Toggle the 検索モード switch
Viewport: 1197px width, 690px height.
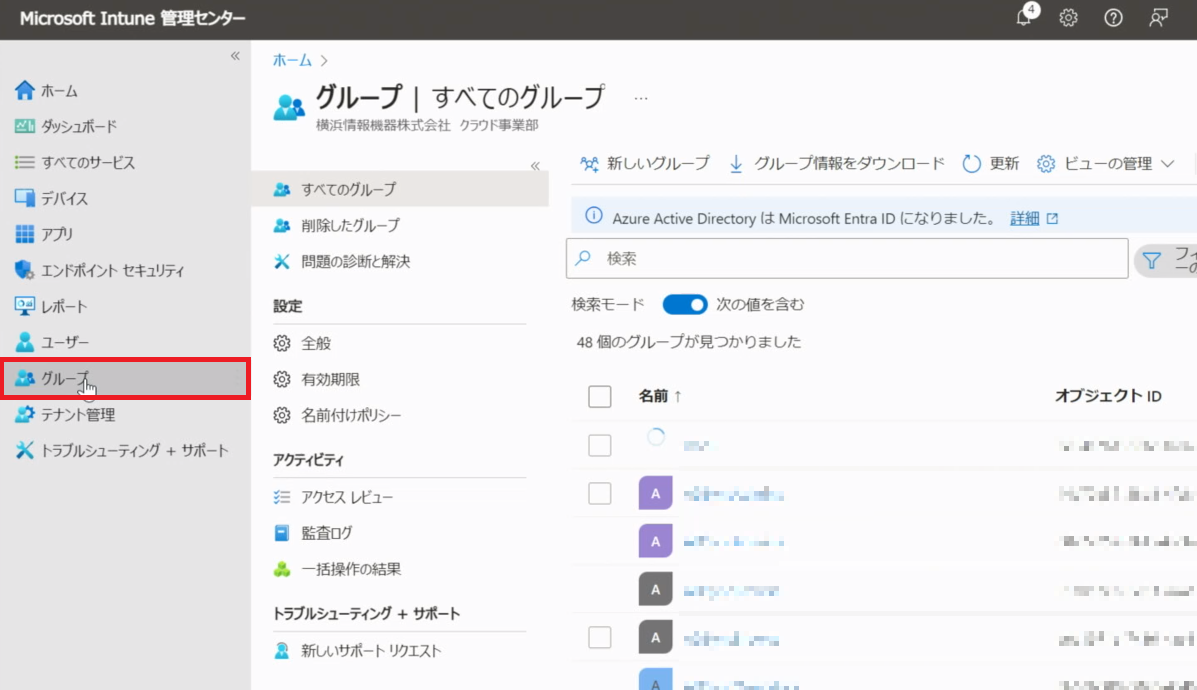tap(685, 305)
